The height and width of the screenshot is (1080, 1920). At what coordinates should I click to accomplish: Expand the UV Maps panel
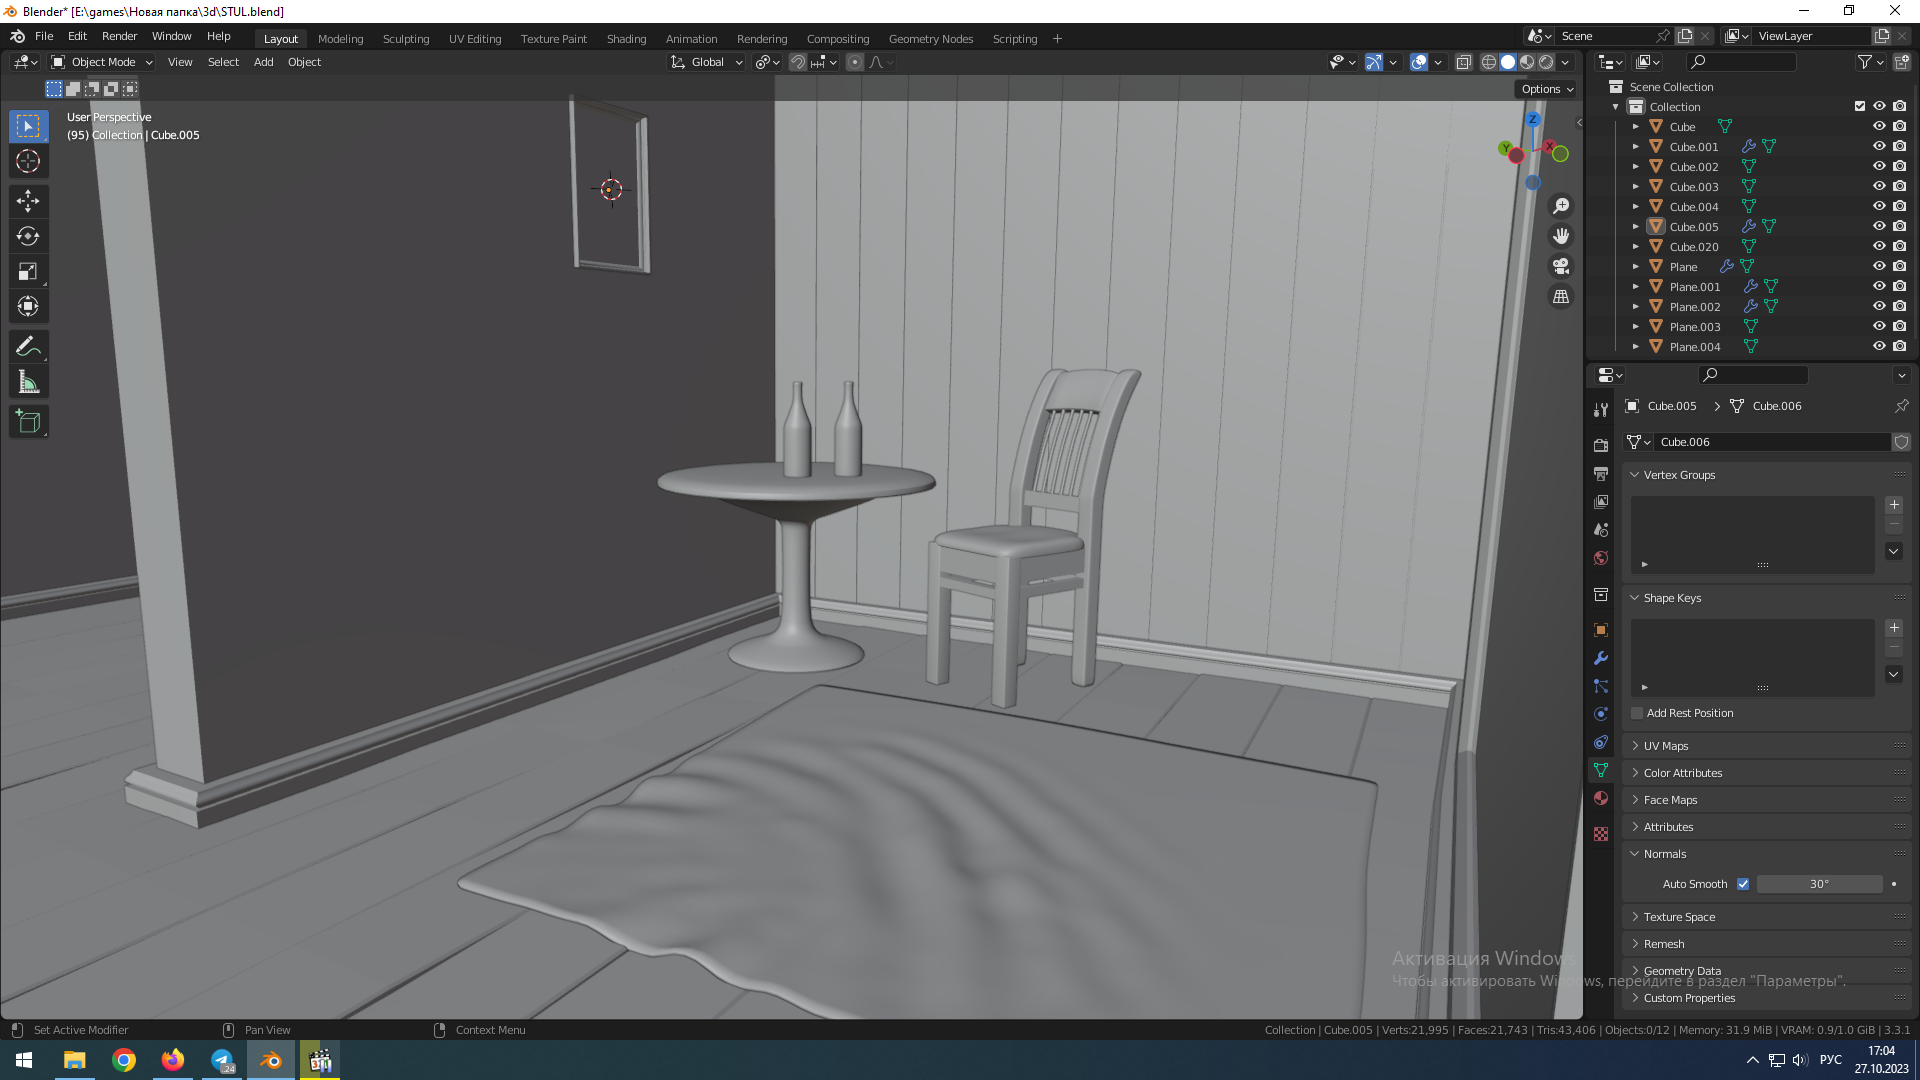tap(1666, 746)
